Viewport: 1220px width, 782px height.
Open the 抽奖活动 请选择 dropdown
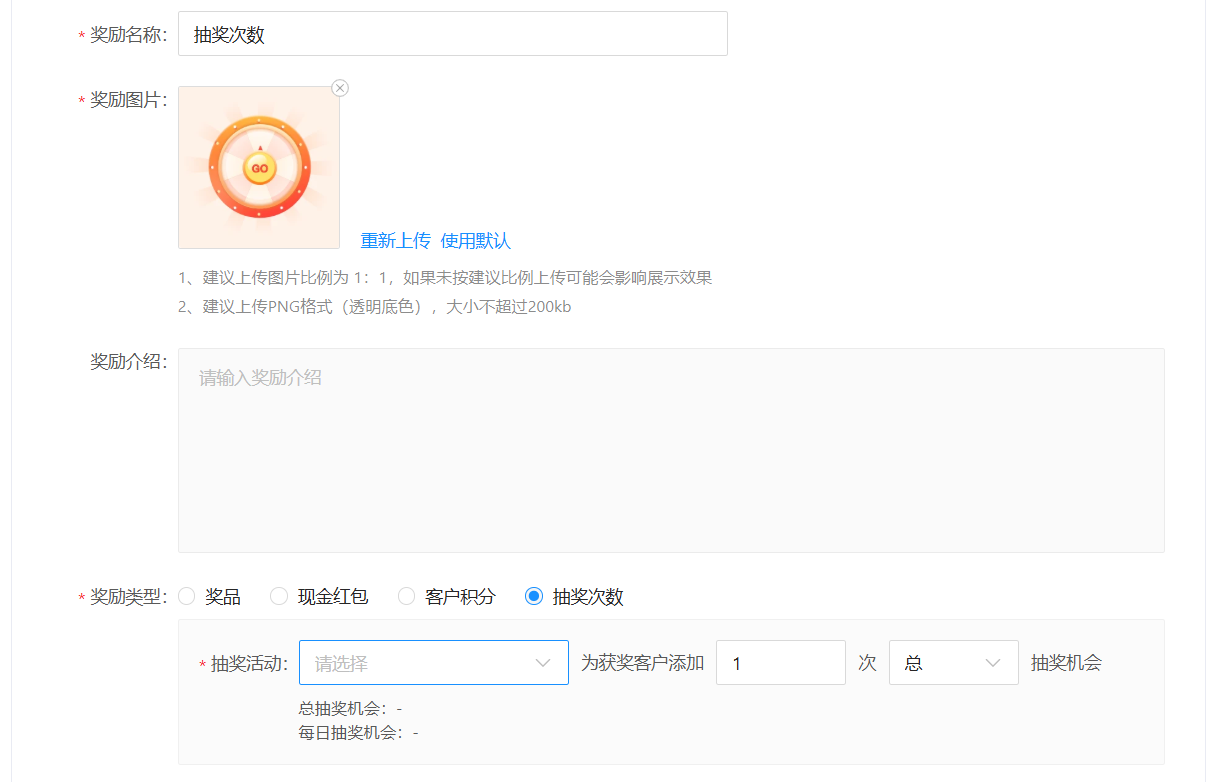click(x=420, y=663)
